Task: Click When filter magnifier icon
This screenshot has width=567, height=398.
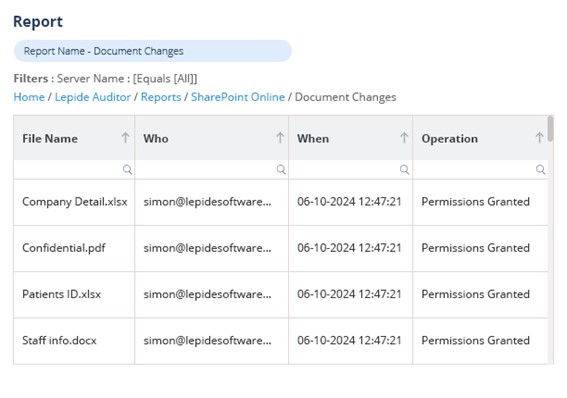Action: click(404, 170)
